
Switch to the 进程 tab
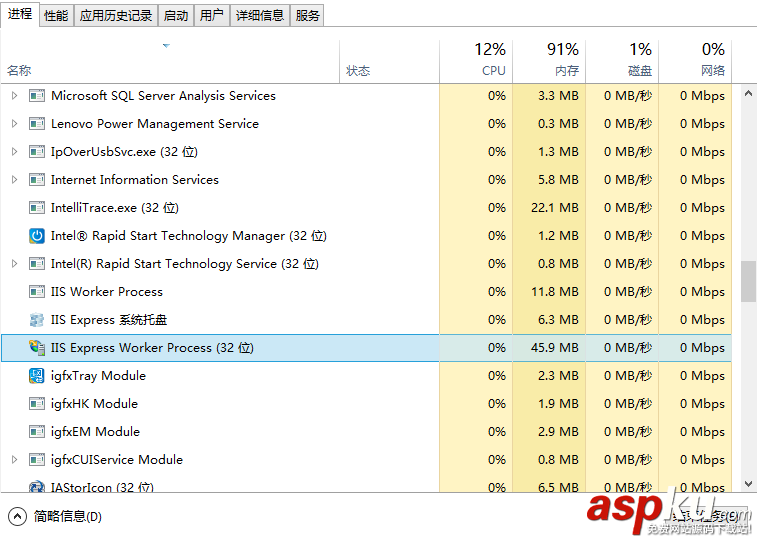click(x=20, y=14)
